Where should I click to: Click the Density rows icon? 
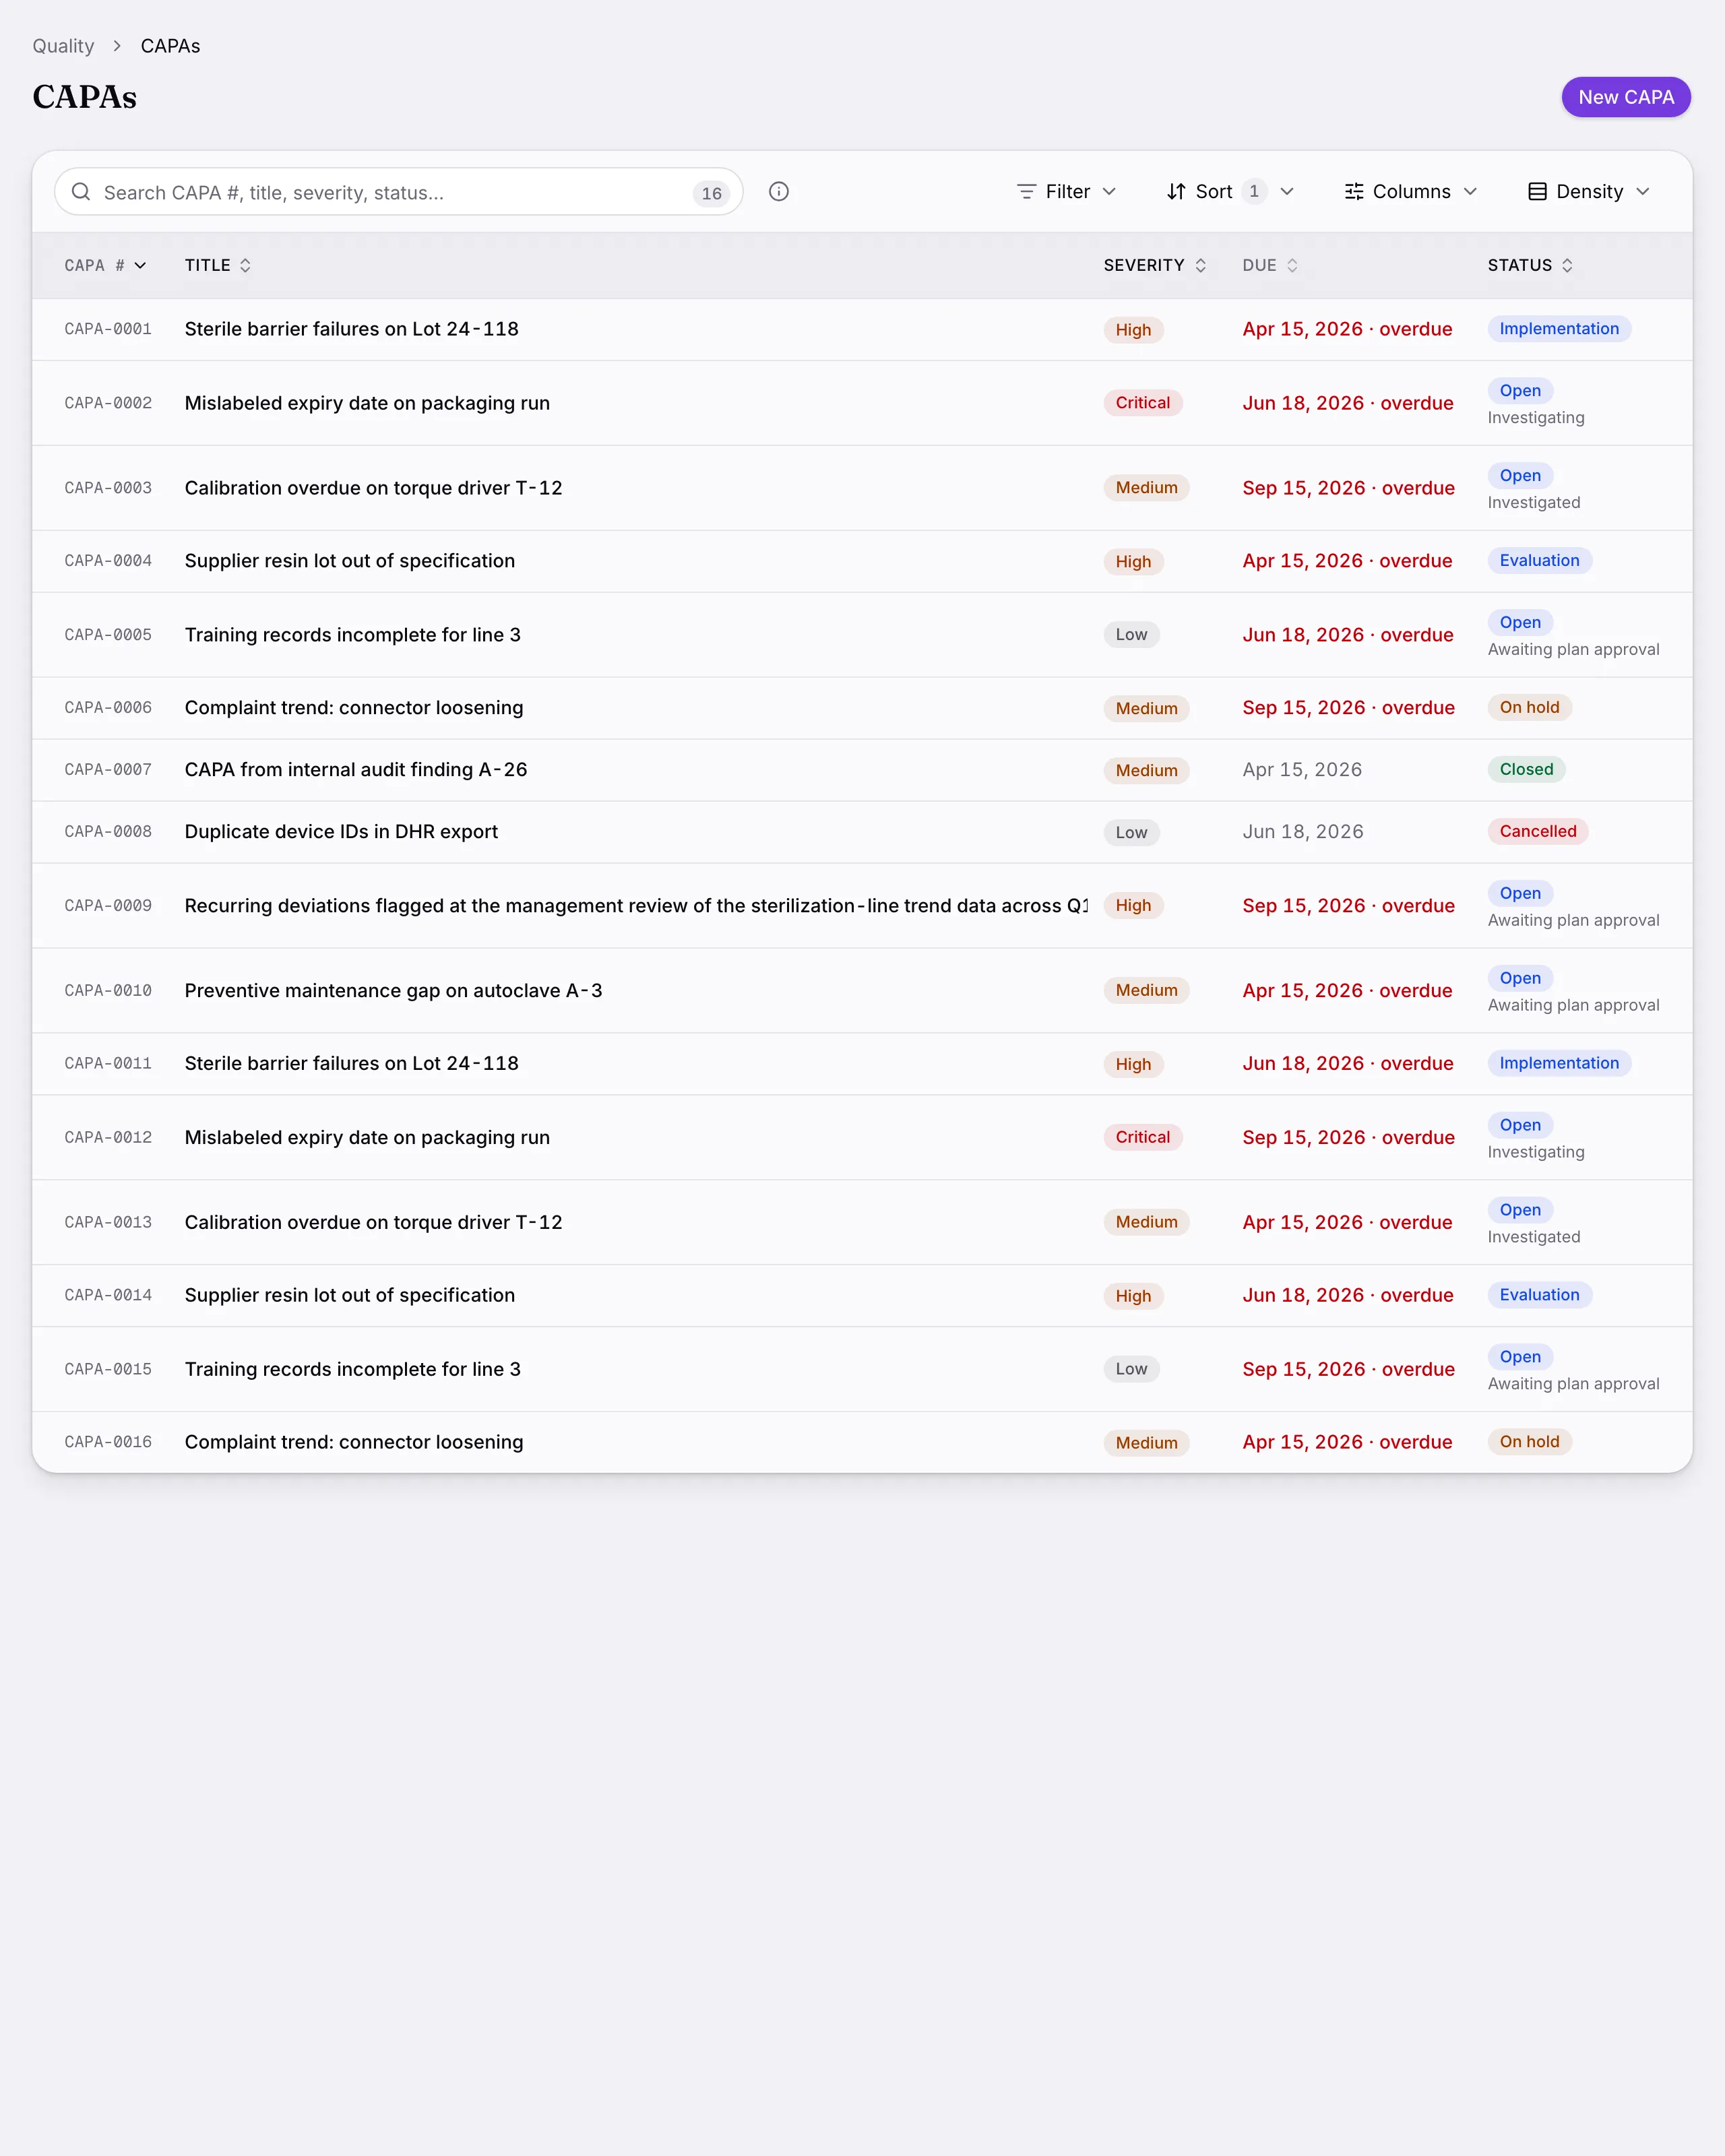point(1538,191)
